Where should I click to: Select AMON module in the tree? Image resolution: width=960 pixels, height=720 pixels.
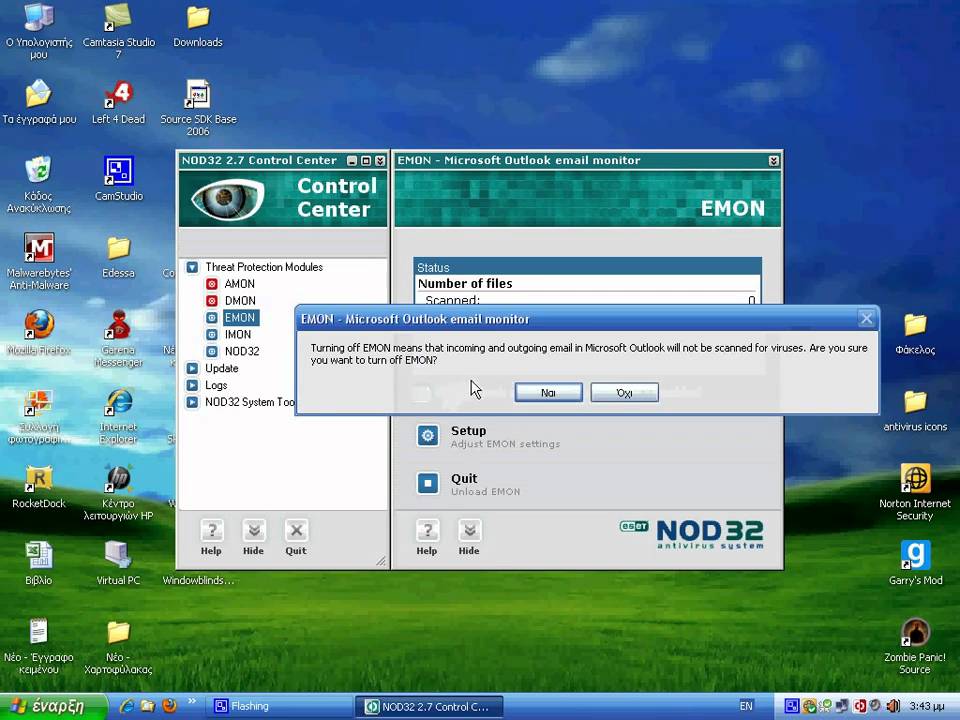pos(239,284)
